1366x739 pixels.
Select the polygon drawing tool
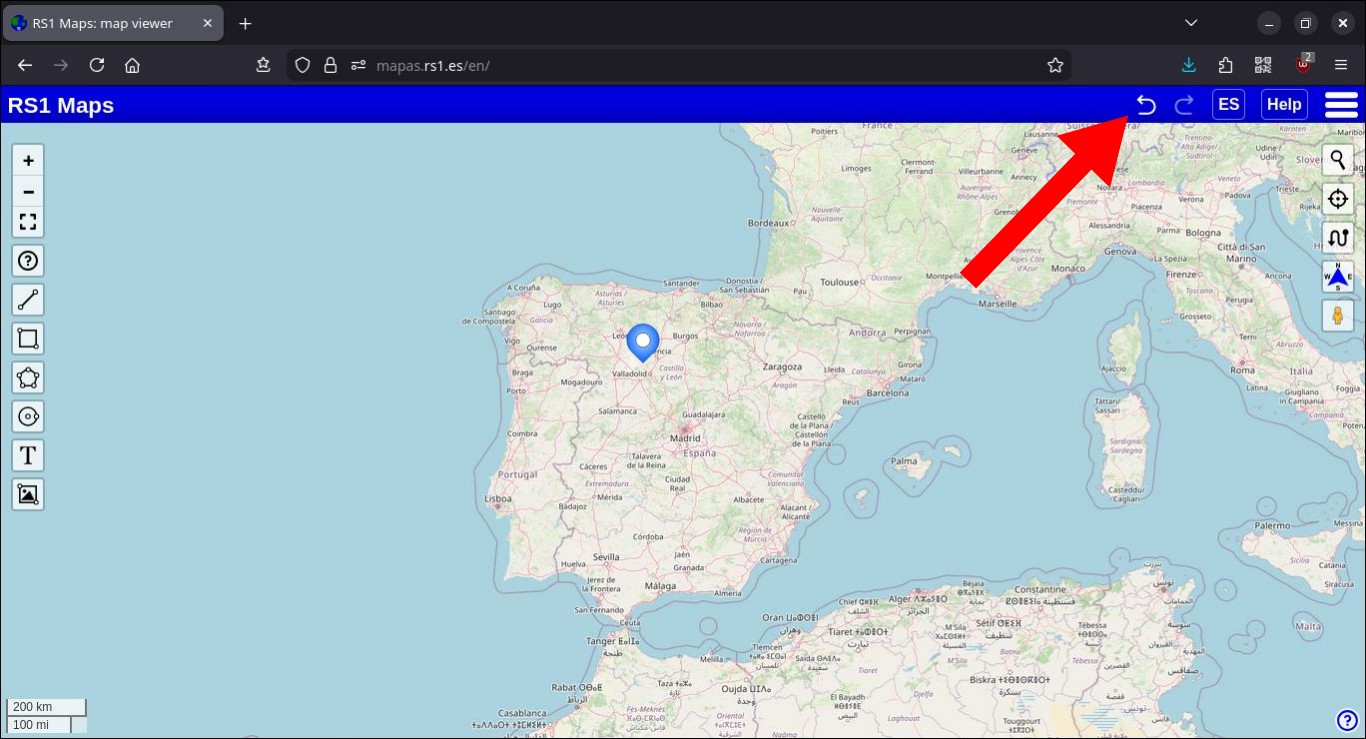point(28,377)
